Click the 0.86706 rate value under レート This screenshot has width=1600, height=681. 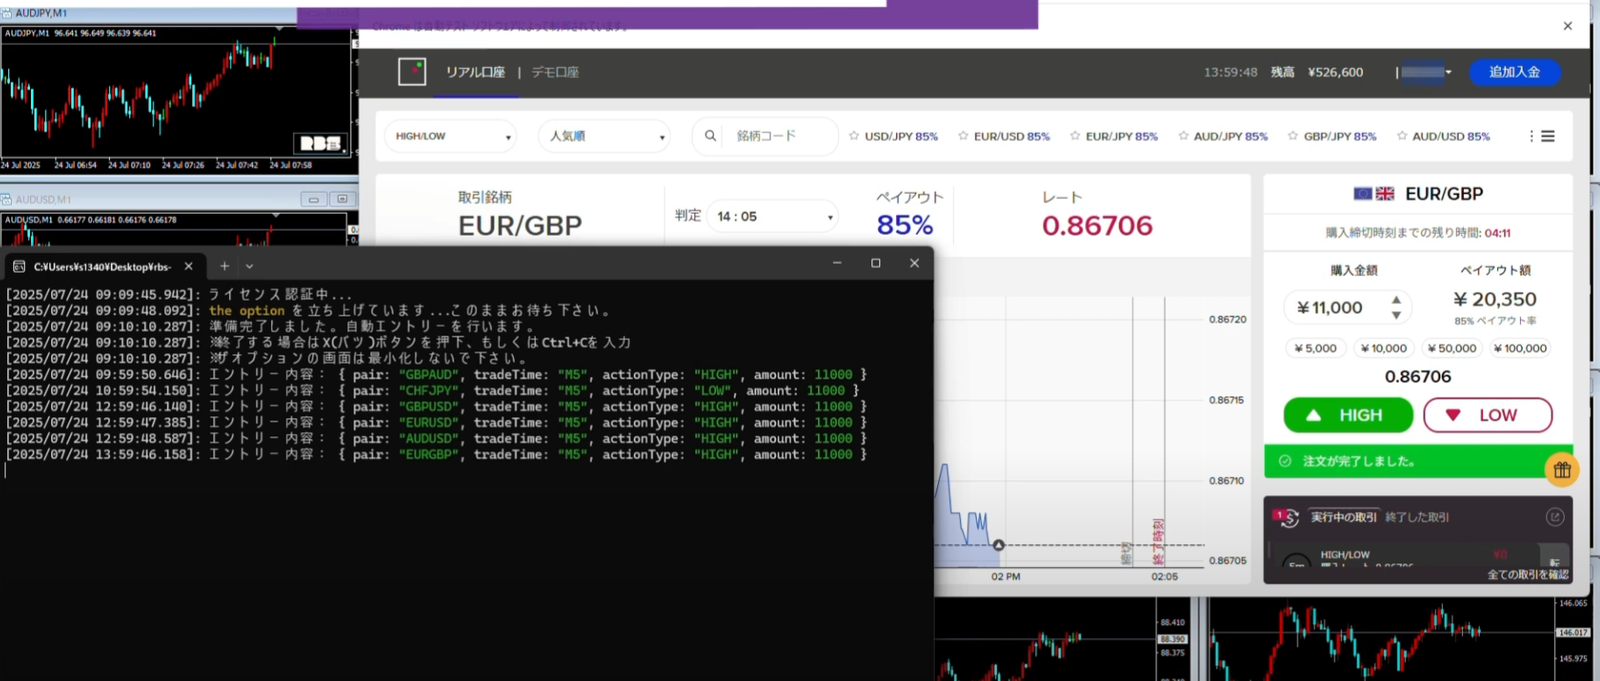(x=1097, y=226)
